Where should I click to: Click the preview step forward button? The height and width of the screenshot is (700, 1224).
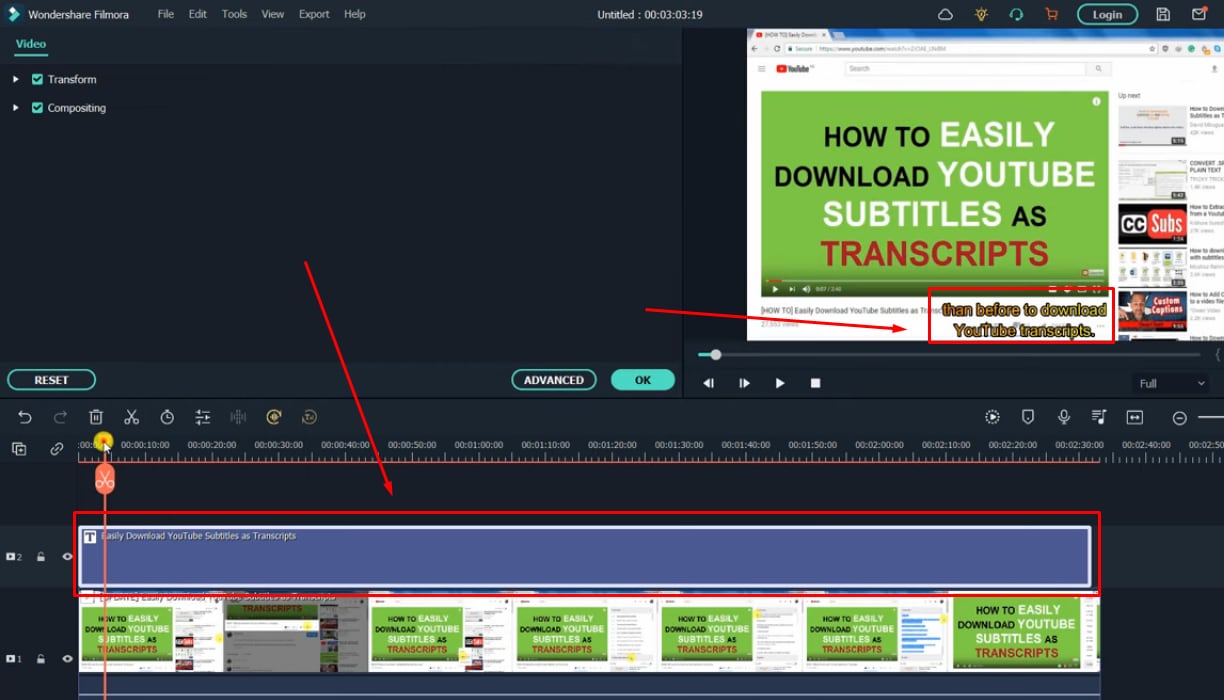click(744, 383)
